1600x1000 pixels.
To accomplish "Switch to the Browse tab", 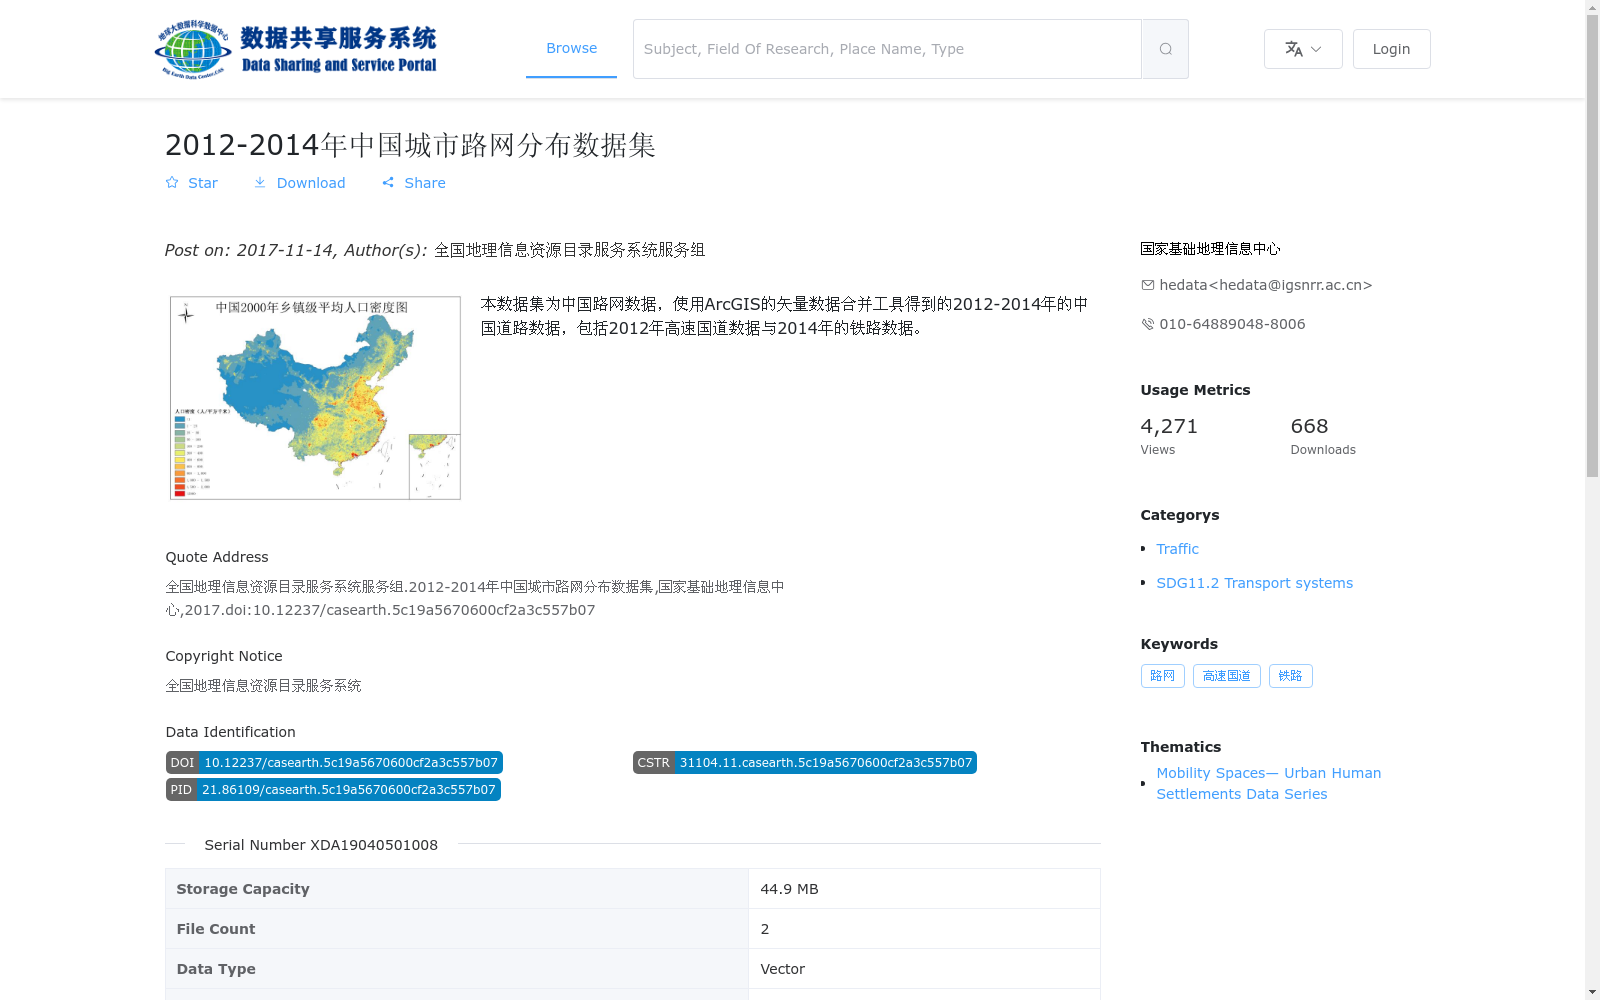I will [x=571, y=48].
